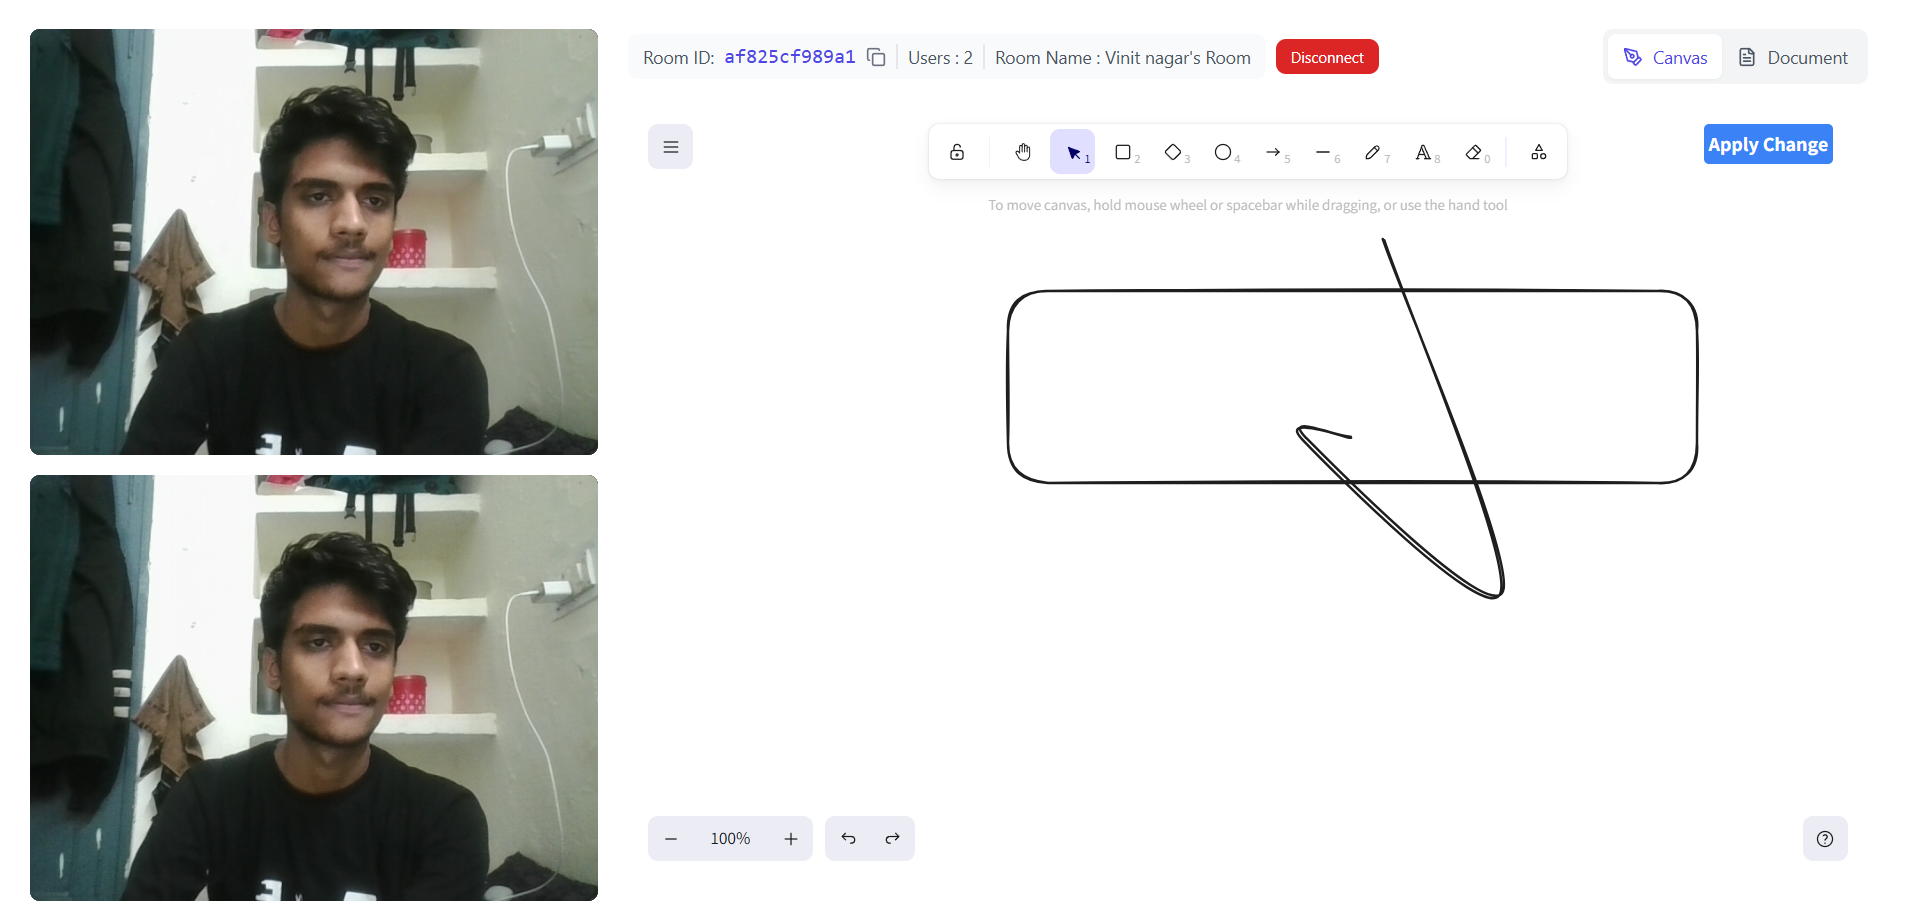
Task: Select the Diamond shape tool
Action: pos(1173,152)
